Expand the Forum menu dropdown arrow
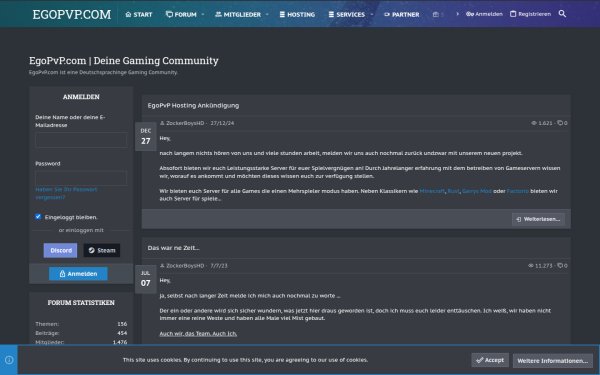Image resolution: width=600 pixels, height=375 pixels. [x=203, y=15]
